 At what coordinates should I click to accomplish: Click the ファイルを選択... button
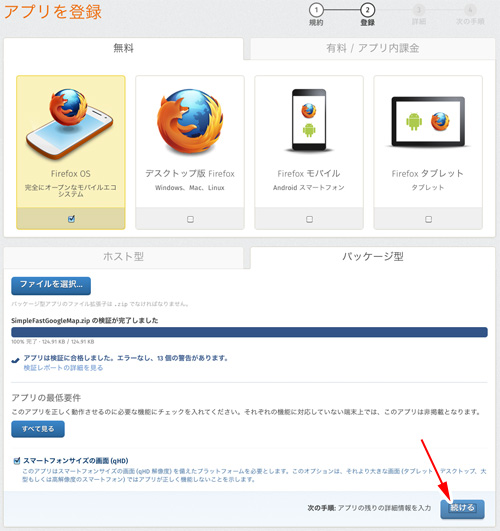pos(51,285)
